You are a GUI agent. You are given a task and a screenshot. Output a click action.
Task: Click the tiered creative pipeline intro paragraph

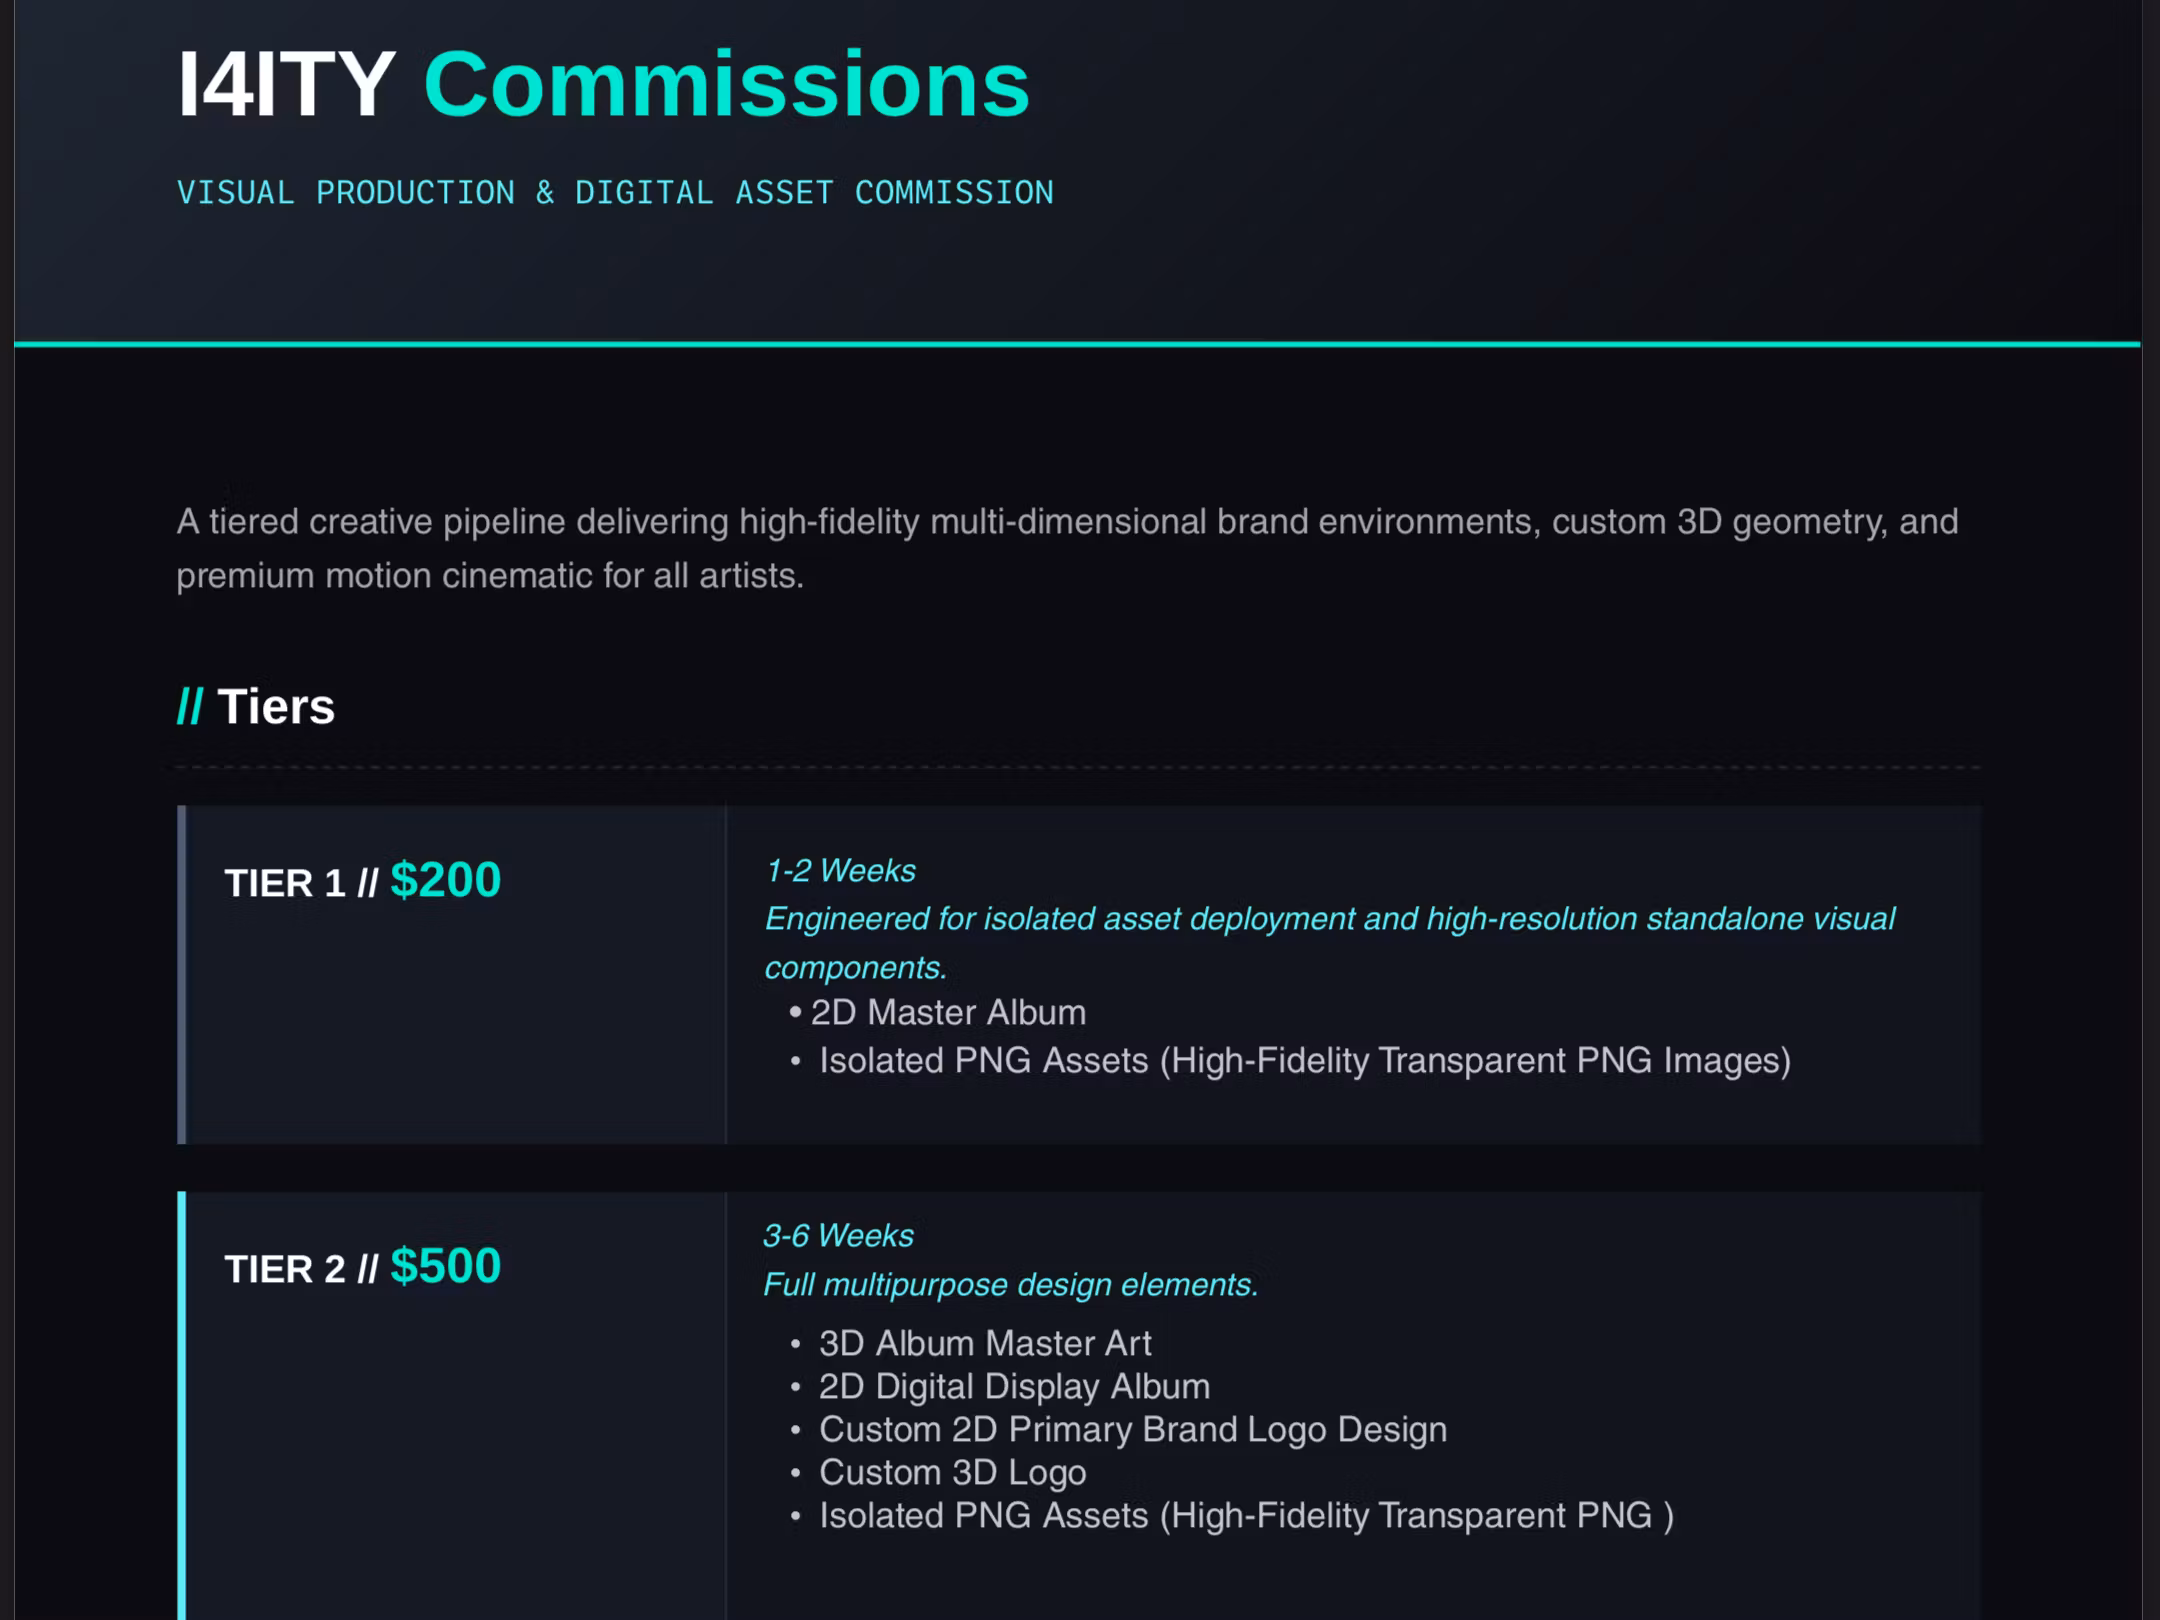tap(1067, 548)
